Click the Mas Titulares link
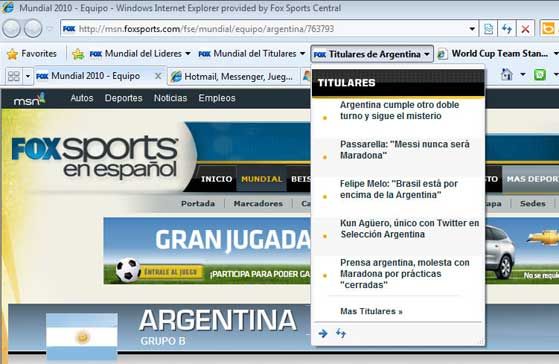Viewport: 559px width, 364px height. (x=371, y=311)
